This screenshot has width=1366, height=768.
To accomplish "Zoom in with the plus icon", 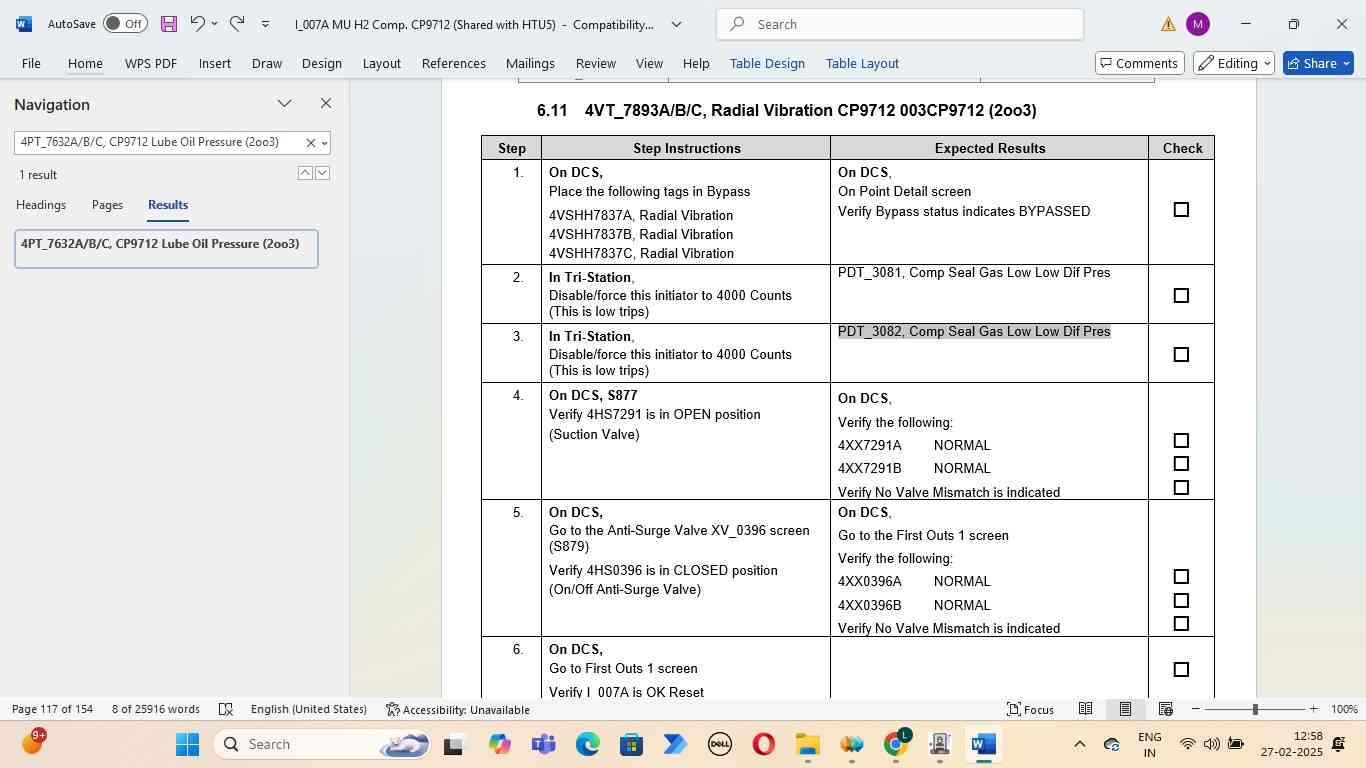I will pos(1313,709).
